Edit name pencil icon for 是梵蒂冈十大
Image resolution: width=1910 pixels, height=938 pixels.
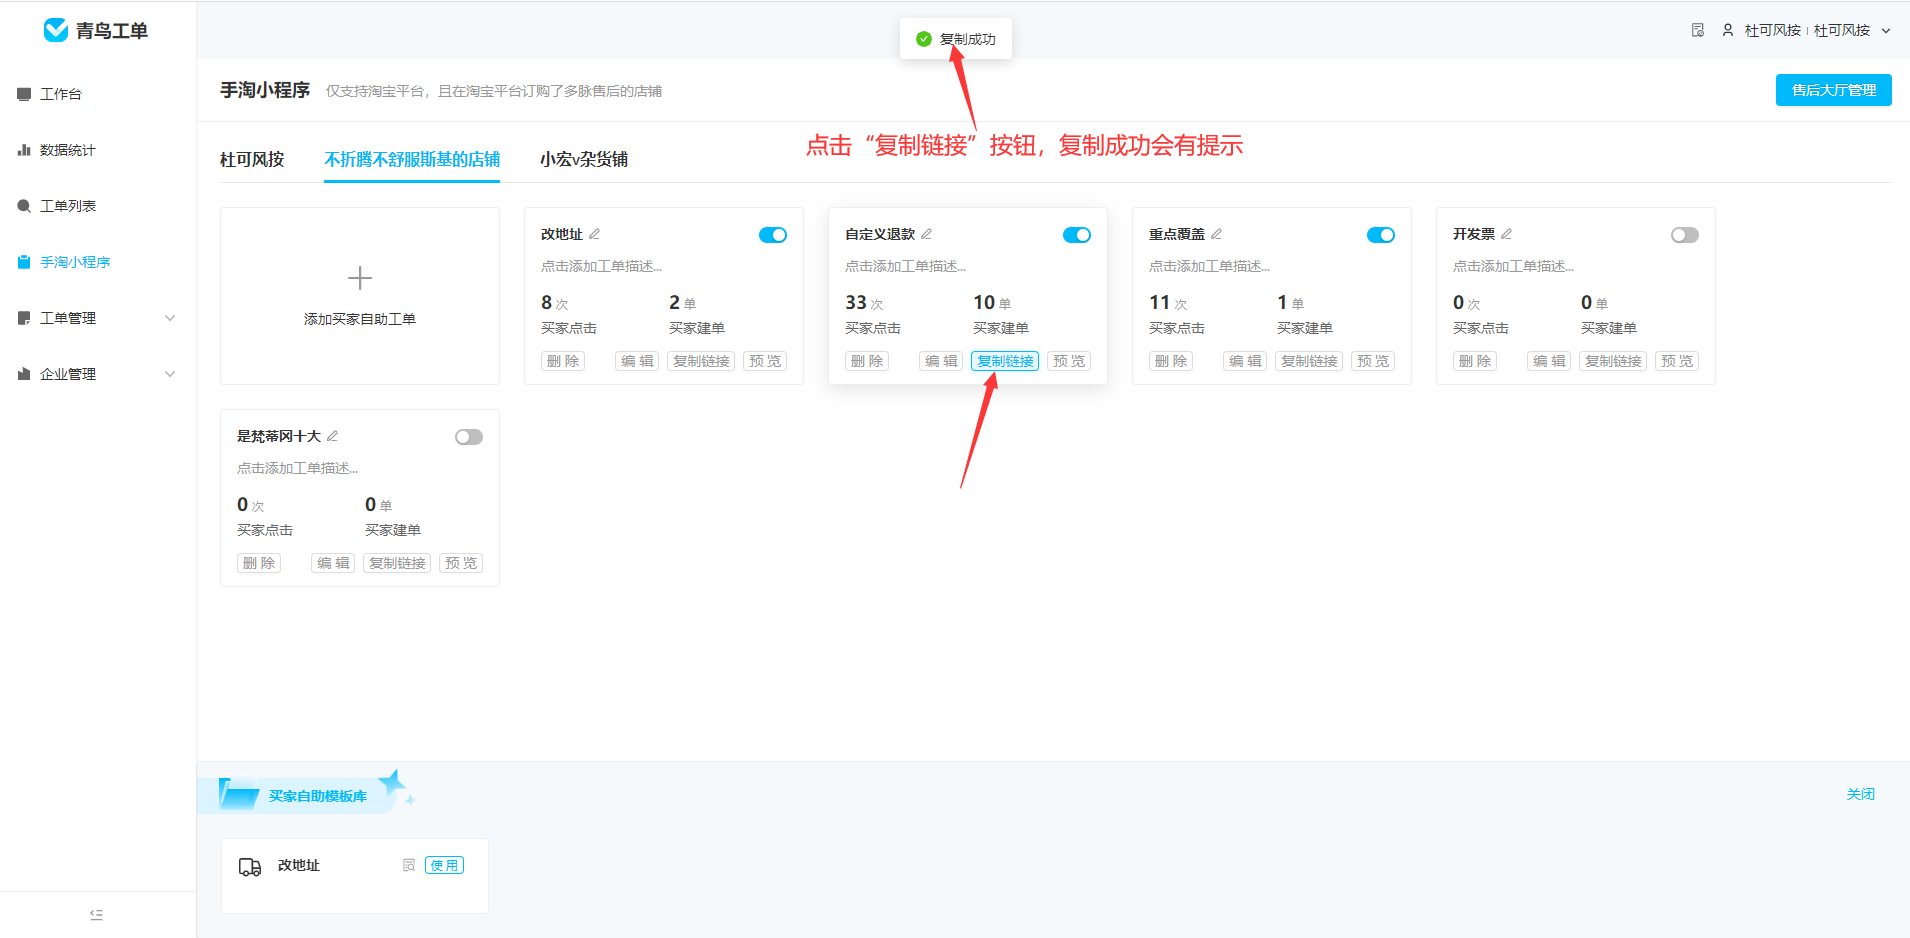[x=332, y=436]
